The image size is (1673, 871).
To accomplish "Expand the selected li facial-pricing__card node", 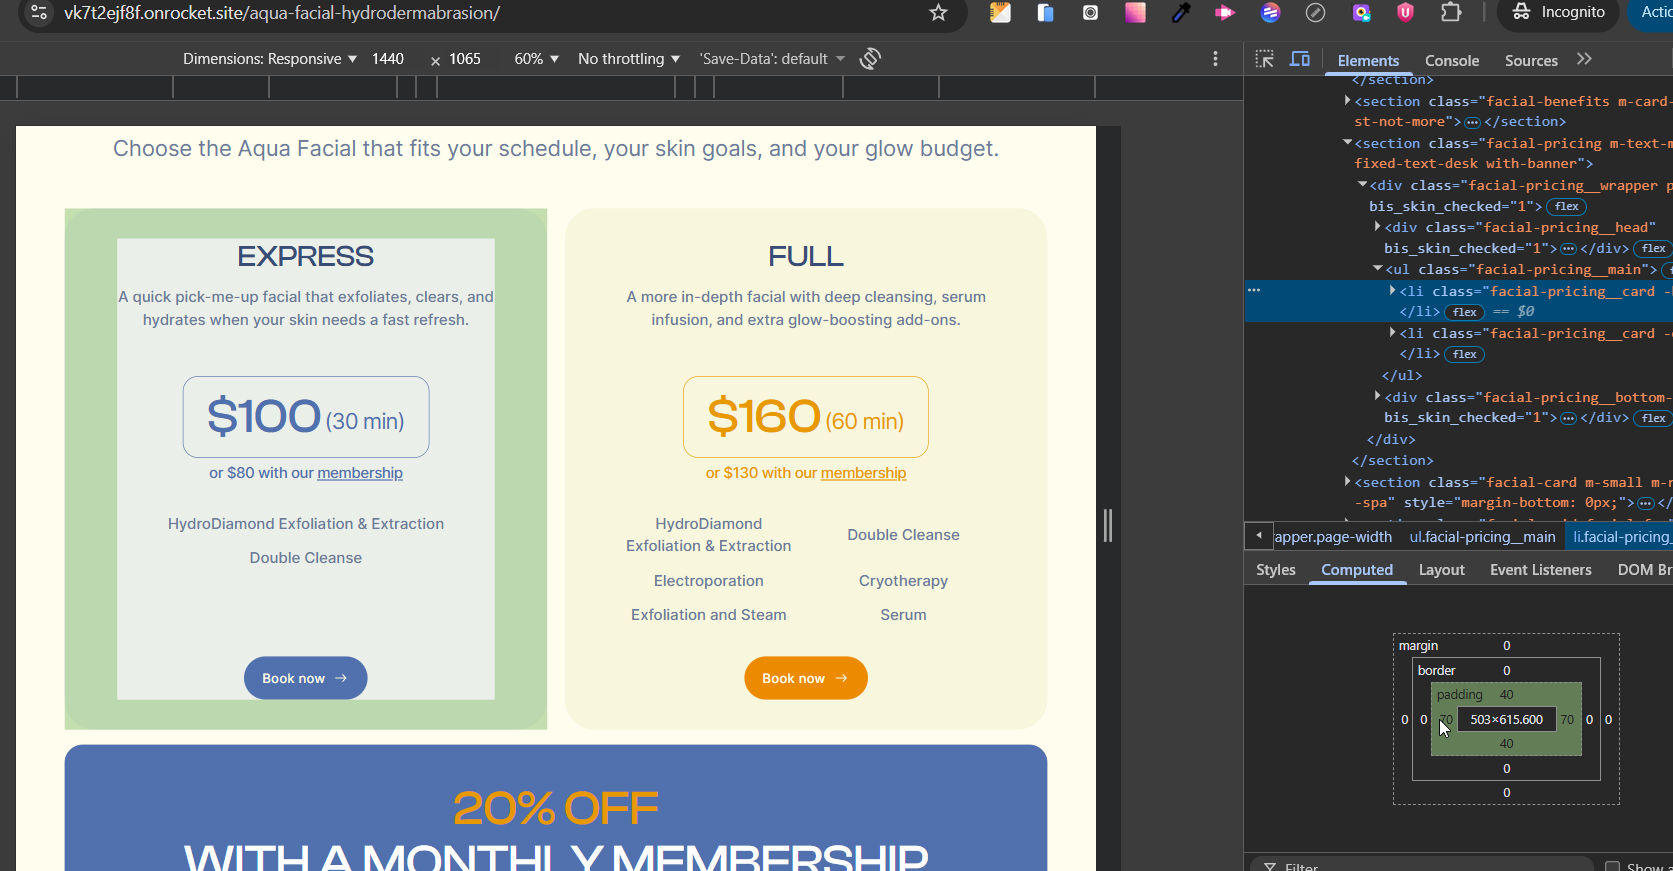I will (1392, 291).
